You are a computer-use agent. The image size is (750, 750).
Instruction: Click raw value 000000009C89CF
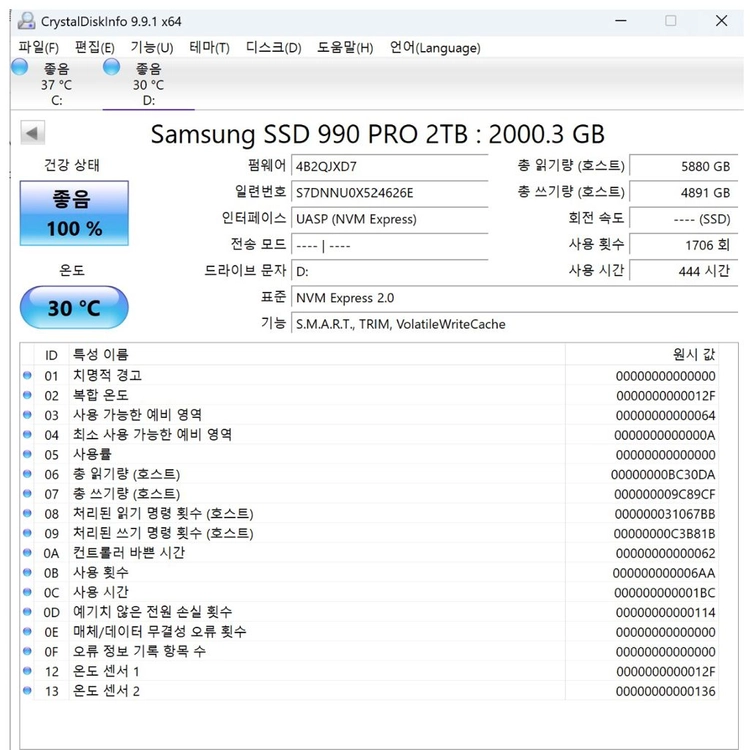pos(665,494)
